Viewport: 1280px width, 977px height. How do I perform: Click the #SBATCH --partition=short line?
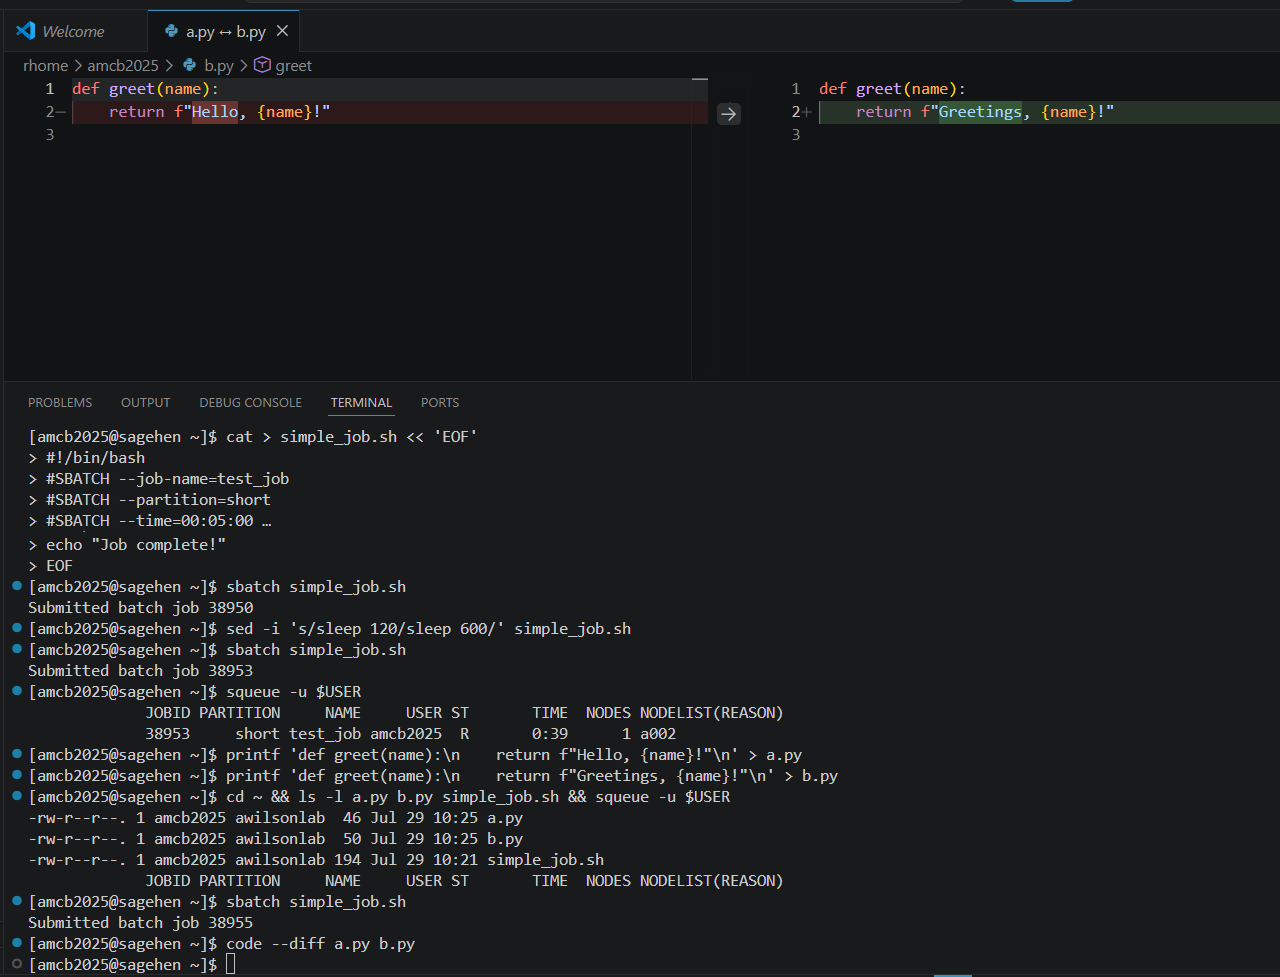point(158,500)
